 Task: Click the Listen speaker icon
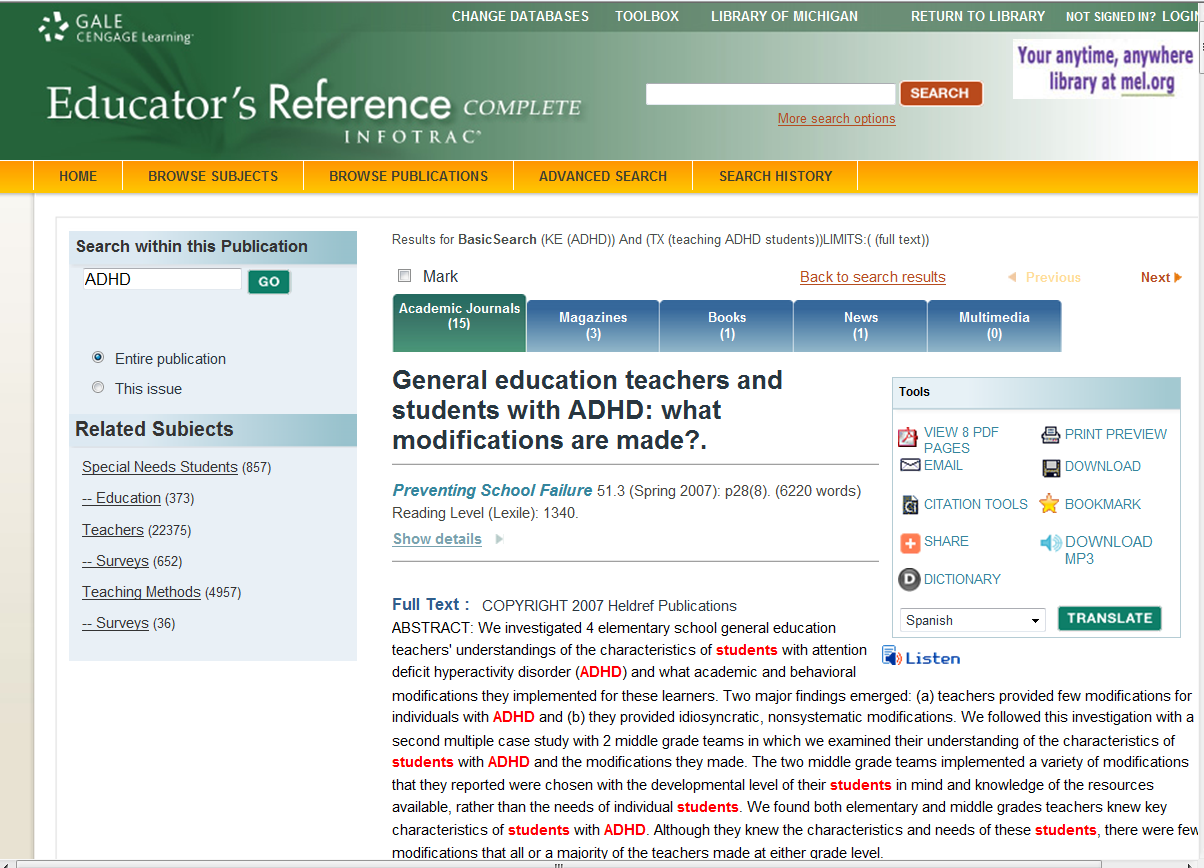tap(892, 656)
